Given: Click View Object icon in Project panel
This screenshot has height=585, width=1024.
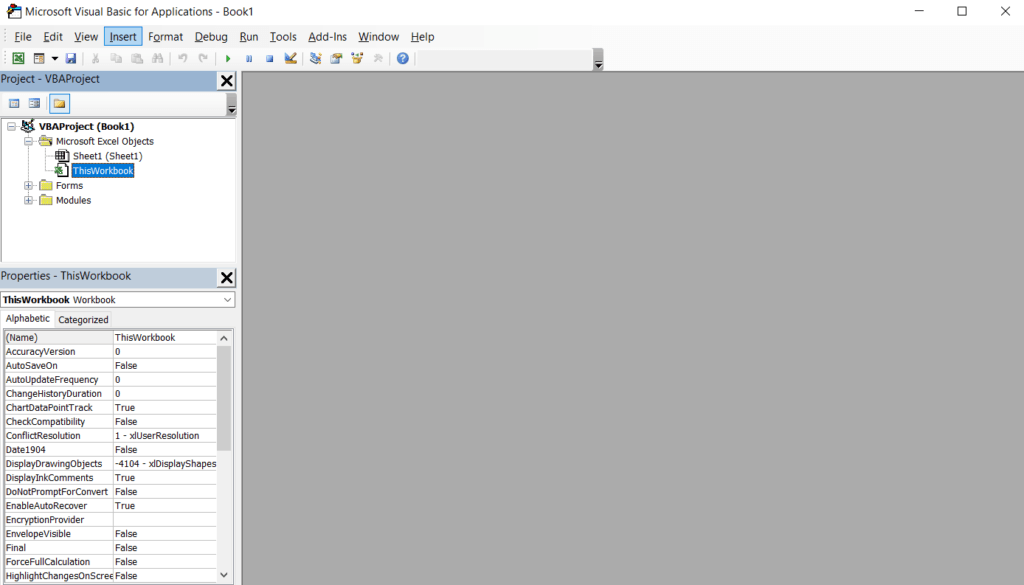Looking at the screenshot, I should (x=35, y=104).
